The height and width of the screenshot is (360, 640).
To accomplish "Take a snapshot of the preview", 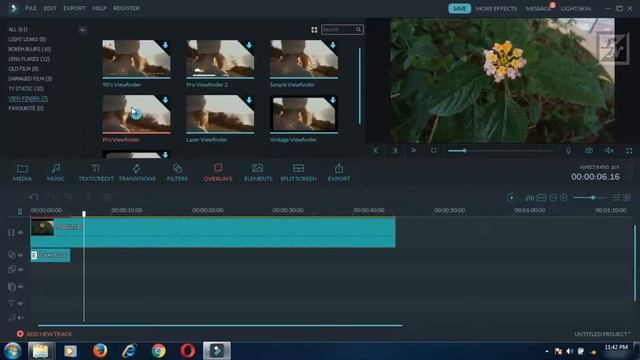I will [x=589, y=151].
